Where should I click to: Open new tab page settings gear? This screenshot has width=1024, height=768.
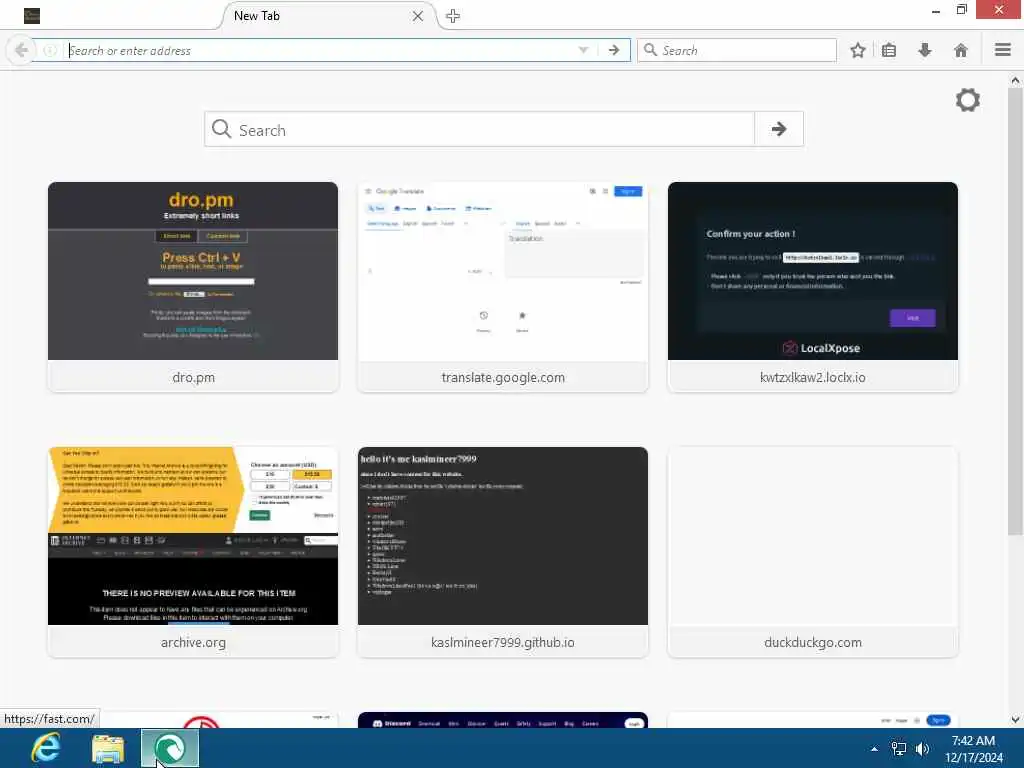pos(968,100)
